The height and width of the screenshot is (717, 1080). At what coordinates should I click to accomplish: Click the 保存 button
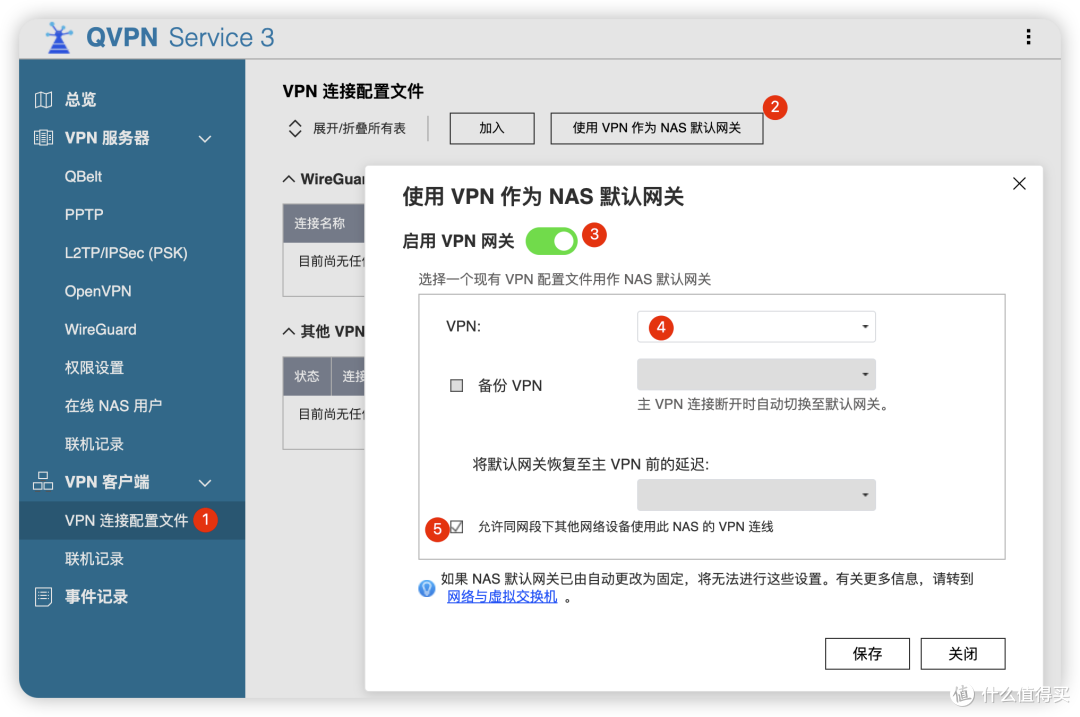(x=867, y=654)
